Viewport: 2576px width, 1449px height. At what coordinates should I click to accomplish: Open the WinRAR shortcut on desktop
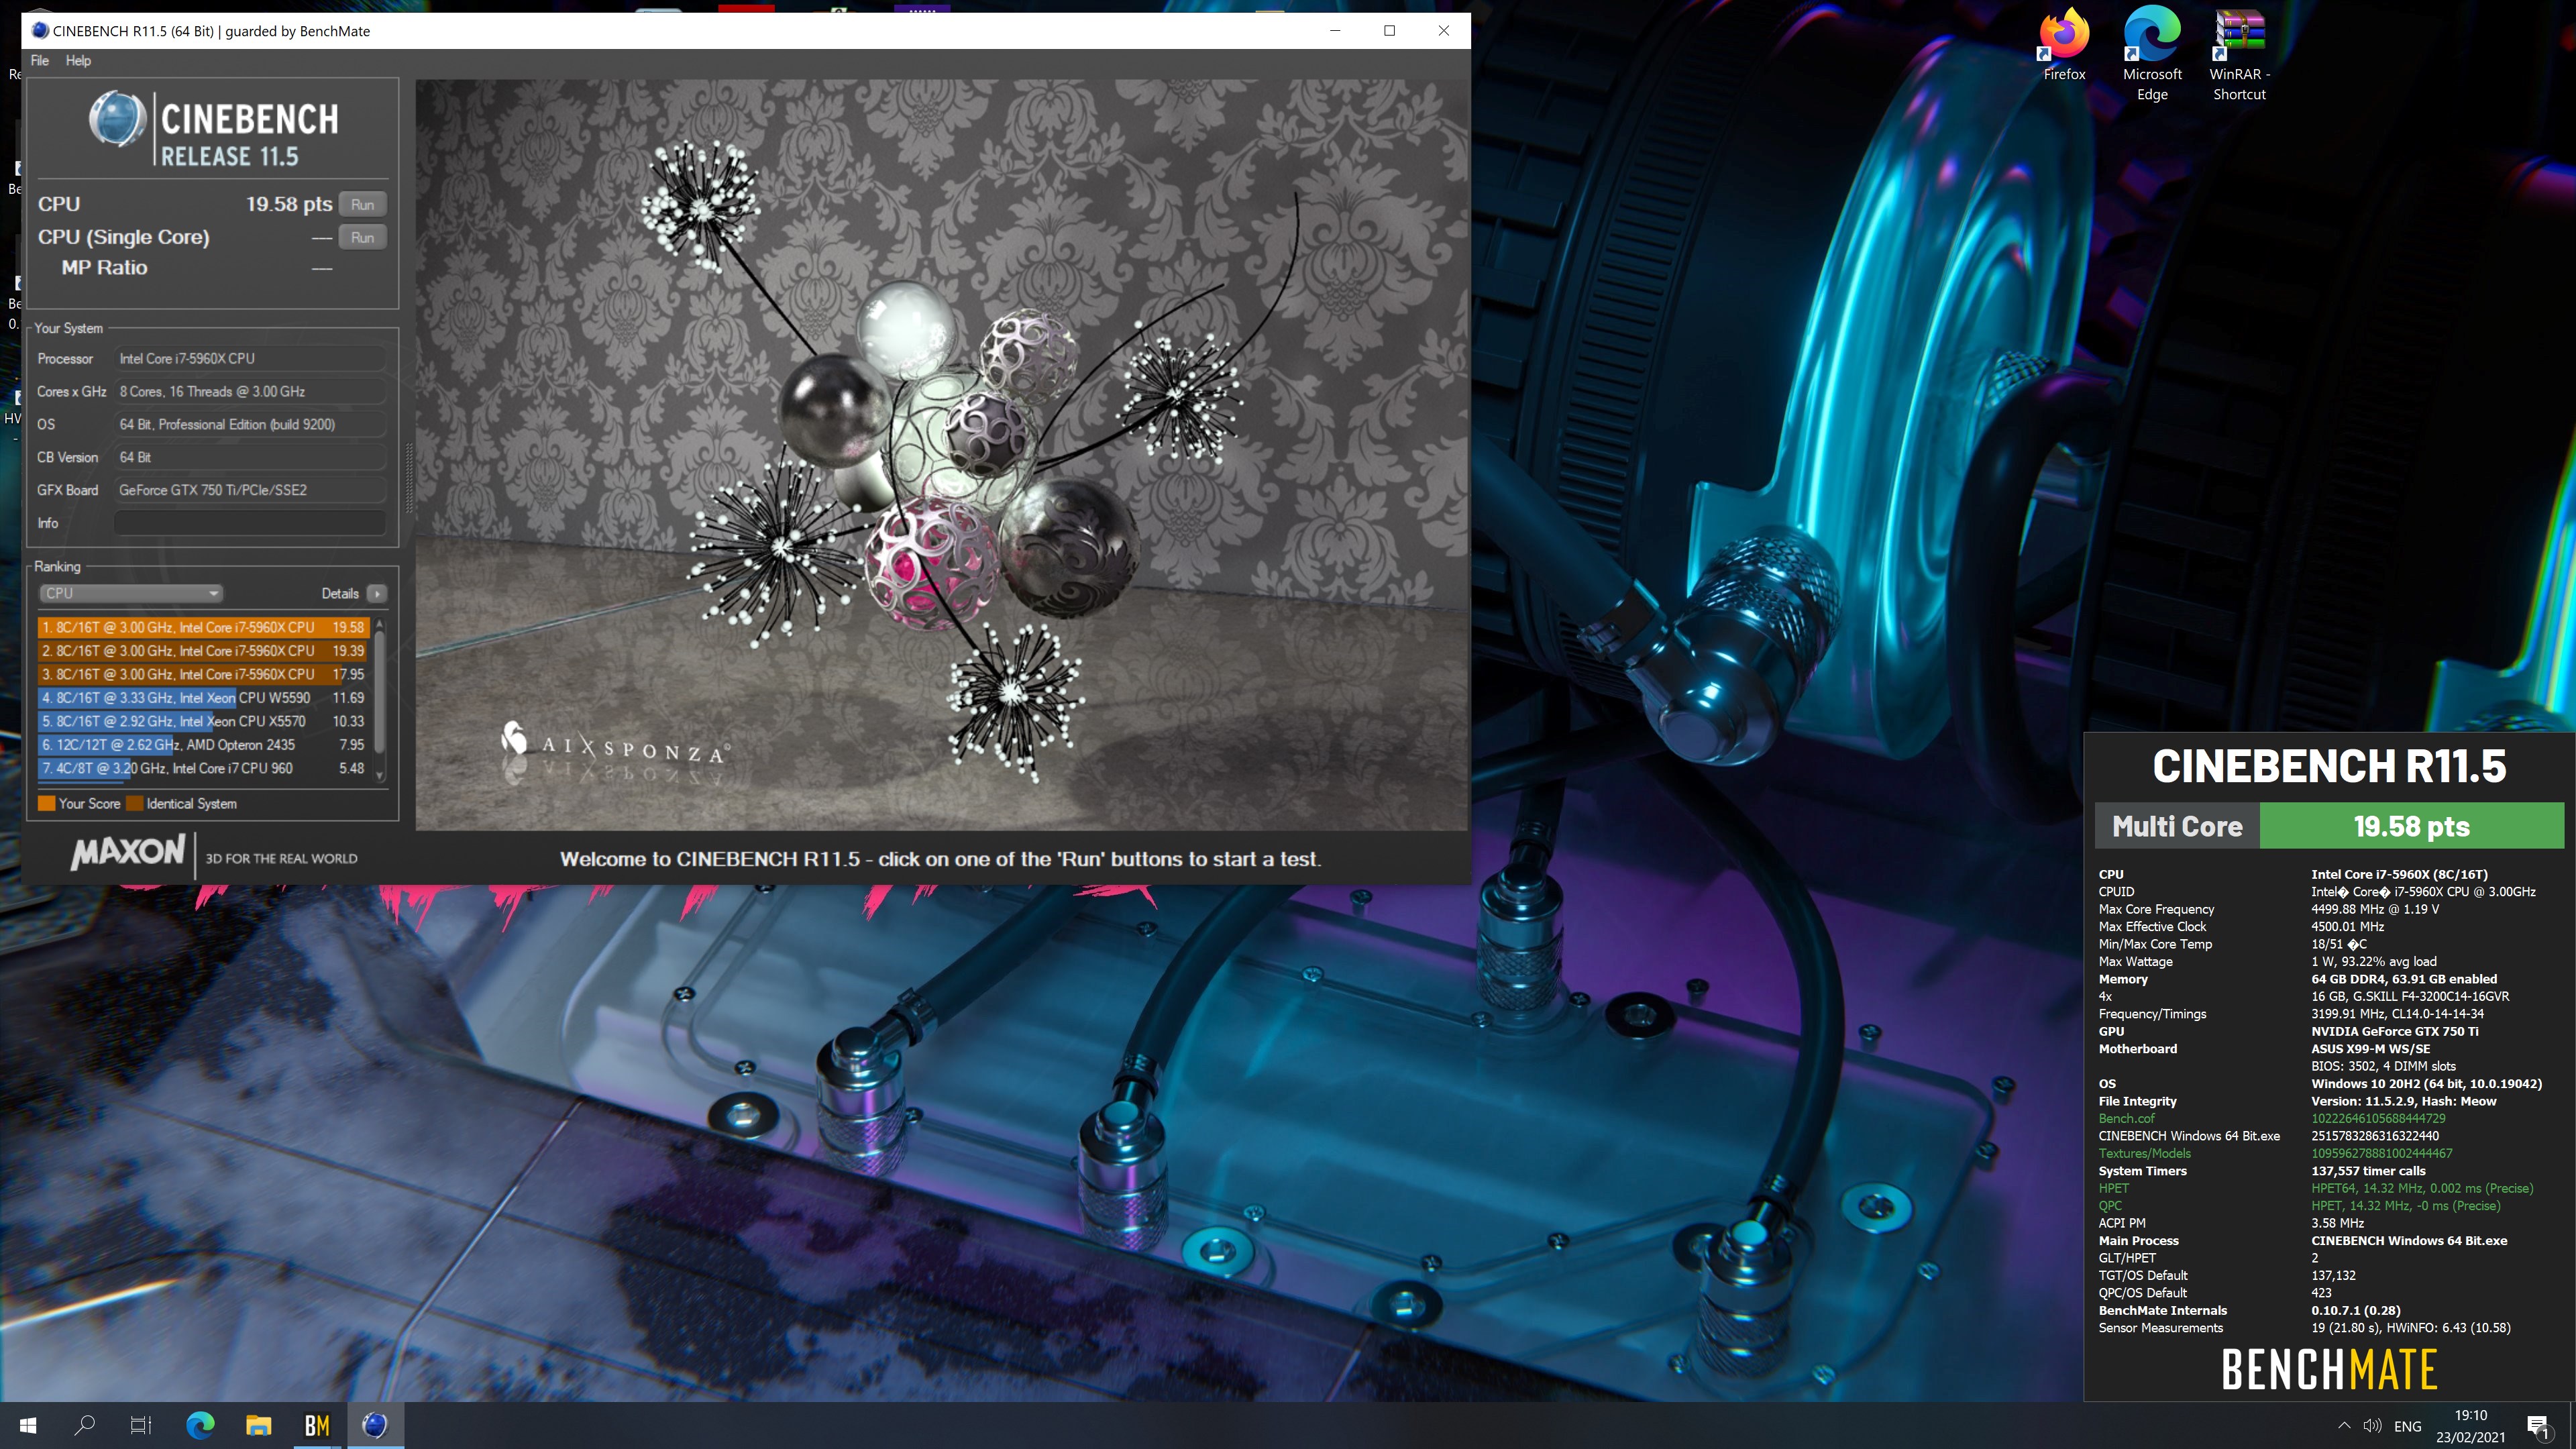click(2239, 52)
